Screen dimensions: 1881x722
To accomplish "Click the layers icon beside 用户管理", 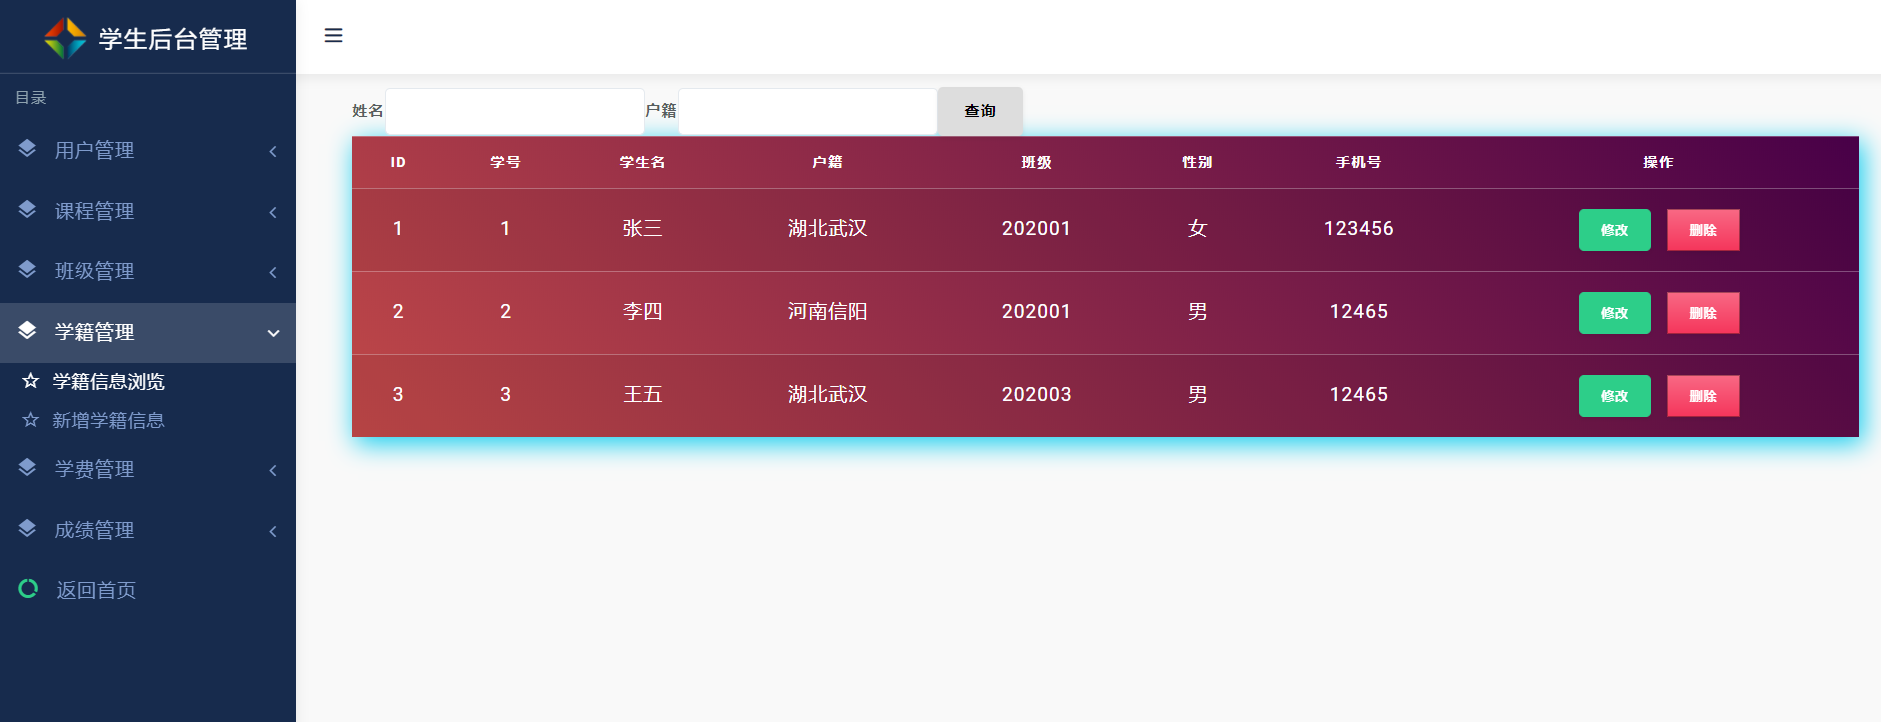I will click(x=27, y=149).
